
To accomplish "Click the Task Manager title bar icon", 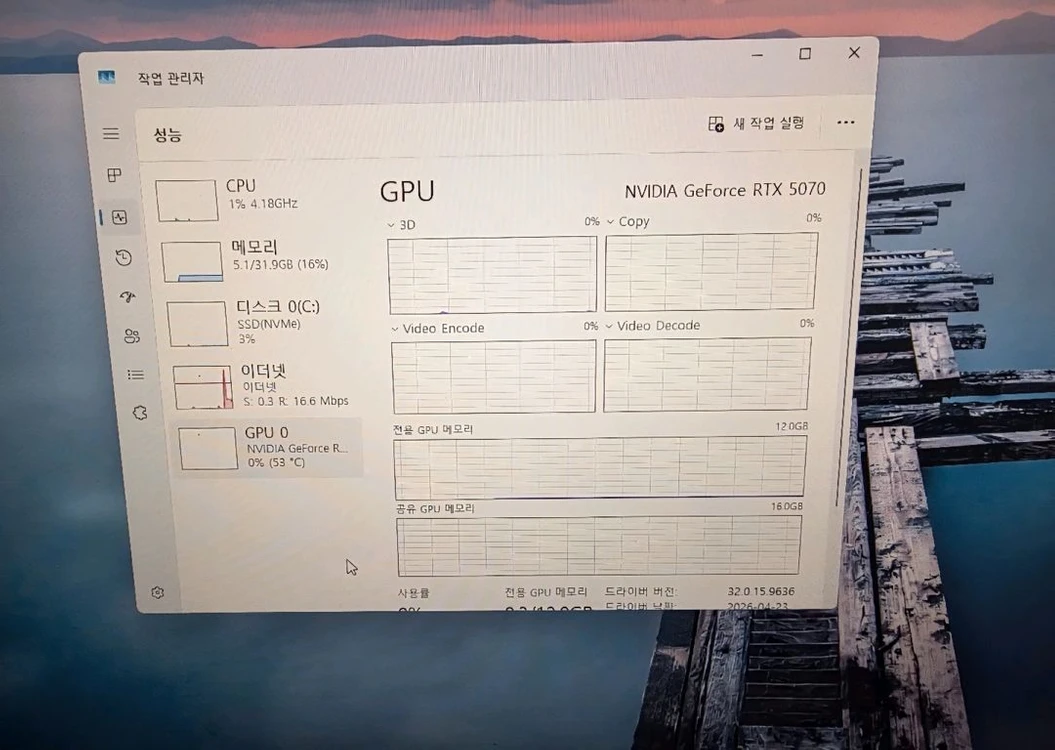I will tap(106, 77).
